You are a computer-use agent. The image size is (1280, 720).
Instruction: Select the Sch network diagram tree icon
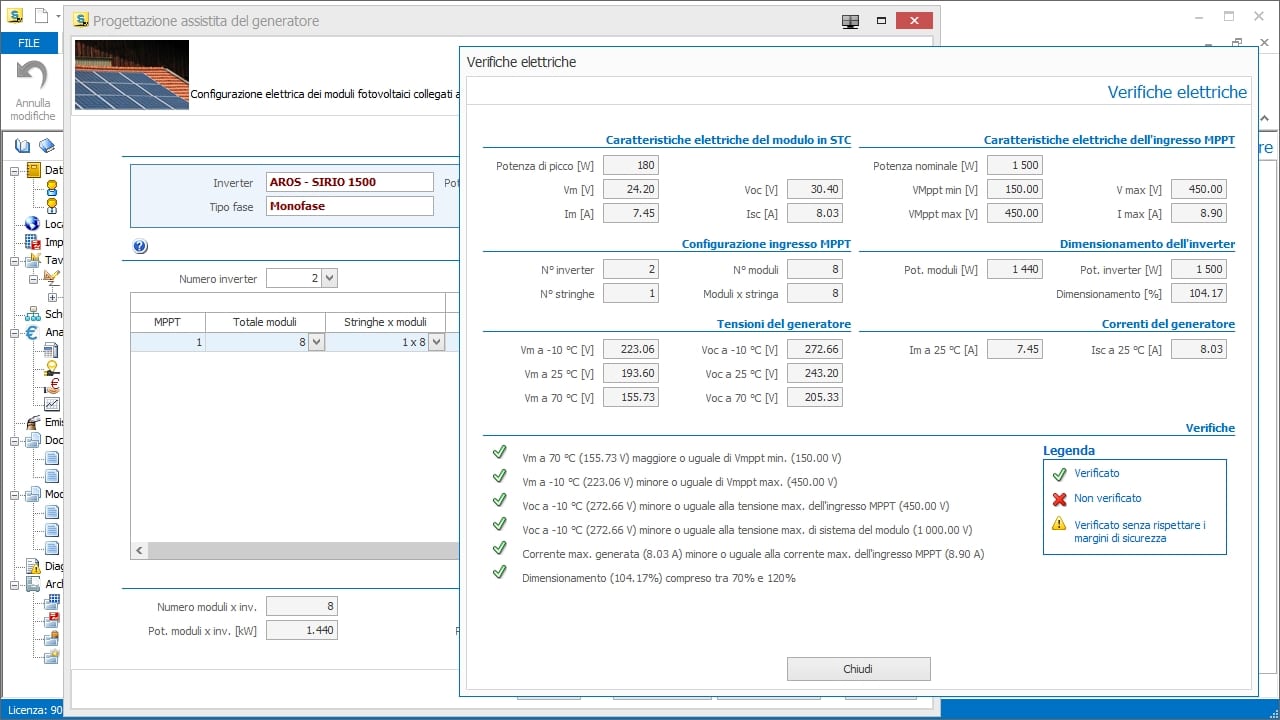33,314
